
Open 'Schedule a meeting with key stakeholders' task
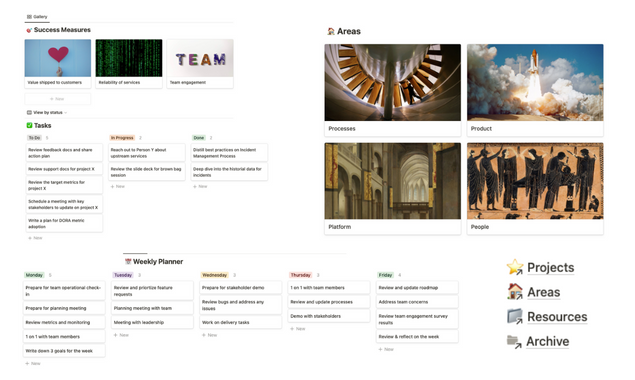(64, 204)
